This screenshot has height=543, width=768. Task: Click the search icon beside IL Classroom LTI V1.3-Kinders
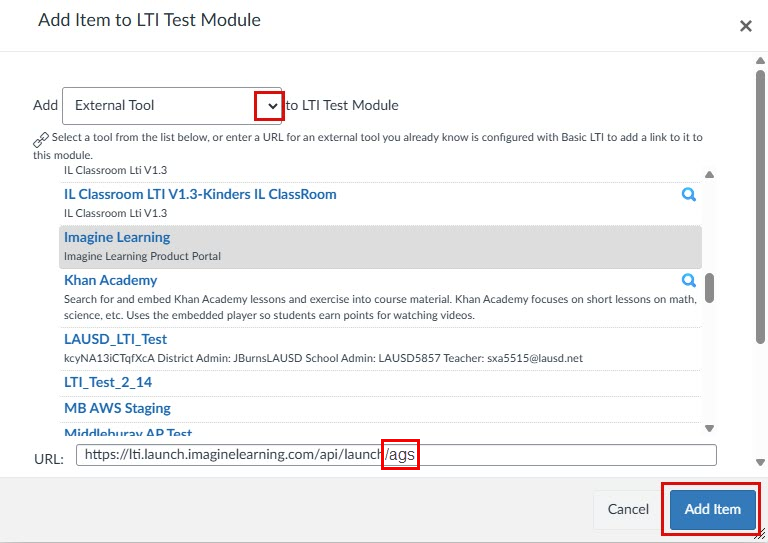pyautogui.click(x=689, y=195)
